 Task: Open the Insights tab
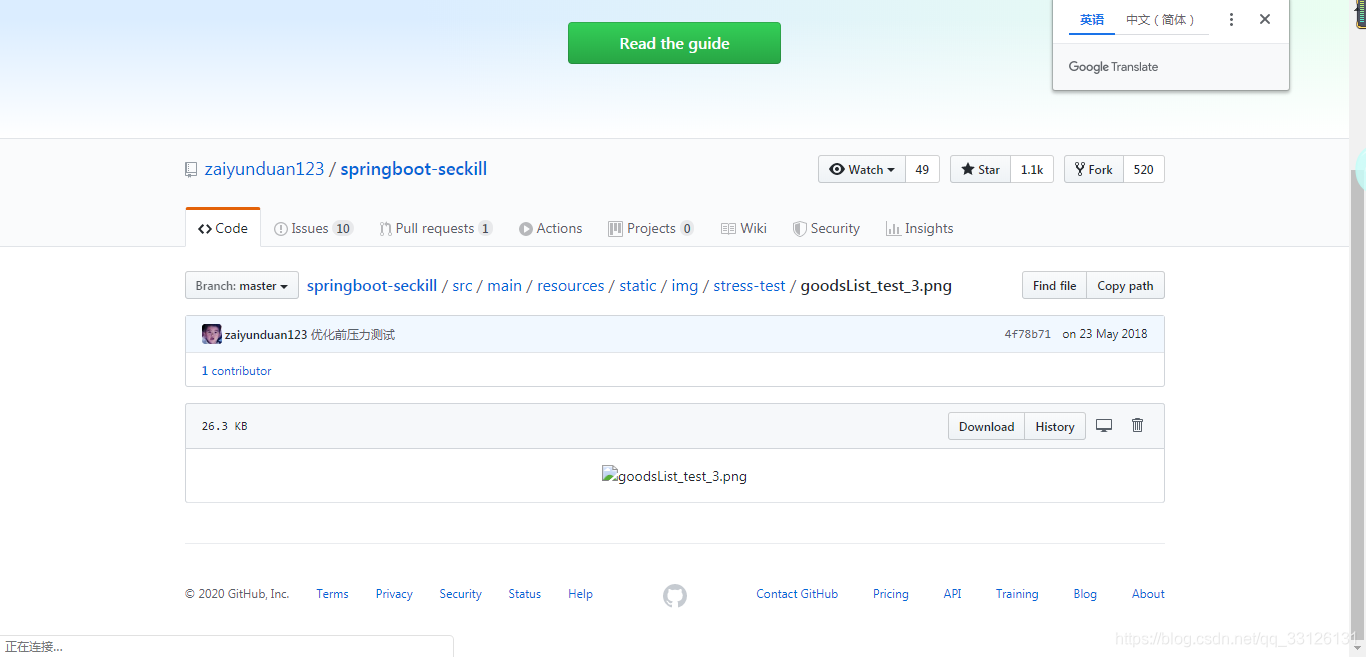[919, 228]
